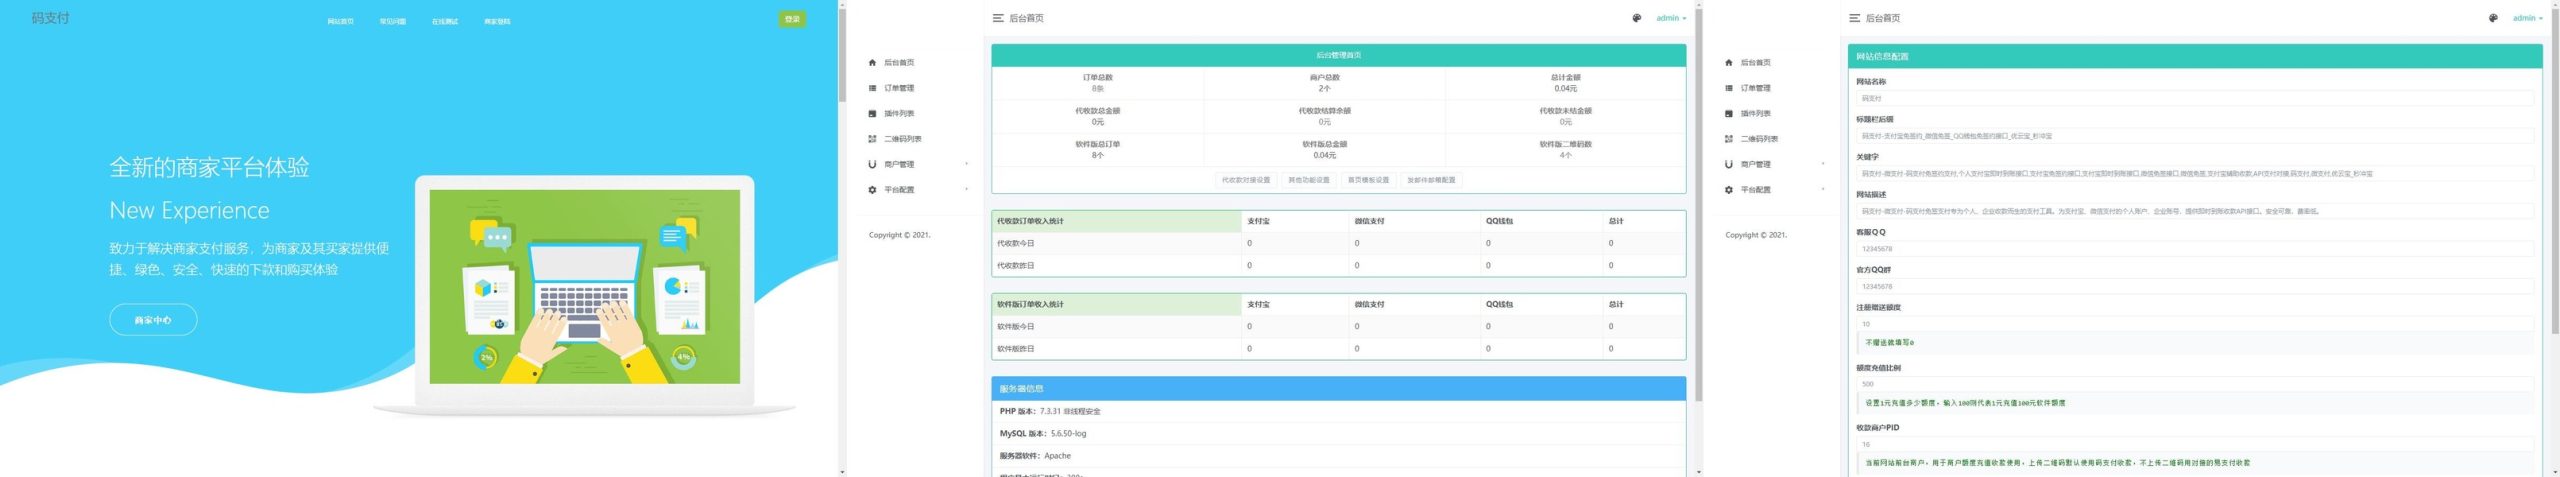Click the 订单管理 list icon in site config sidebar
The height and width of the screenshot is (477, 2560).
click(x=1729, y=88)
